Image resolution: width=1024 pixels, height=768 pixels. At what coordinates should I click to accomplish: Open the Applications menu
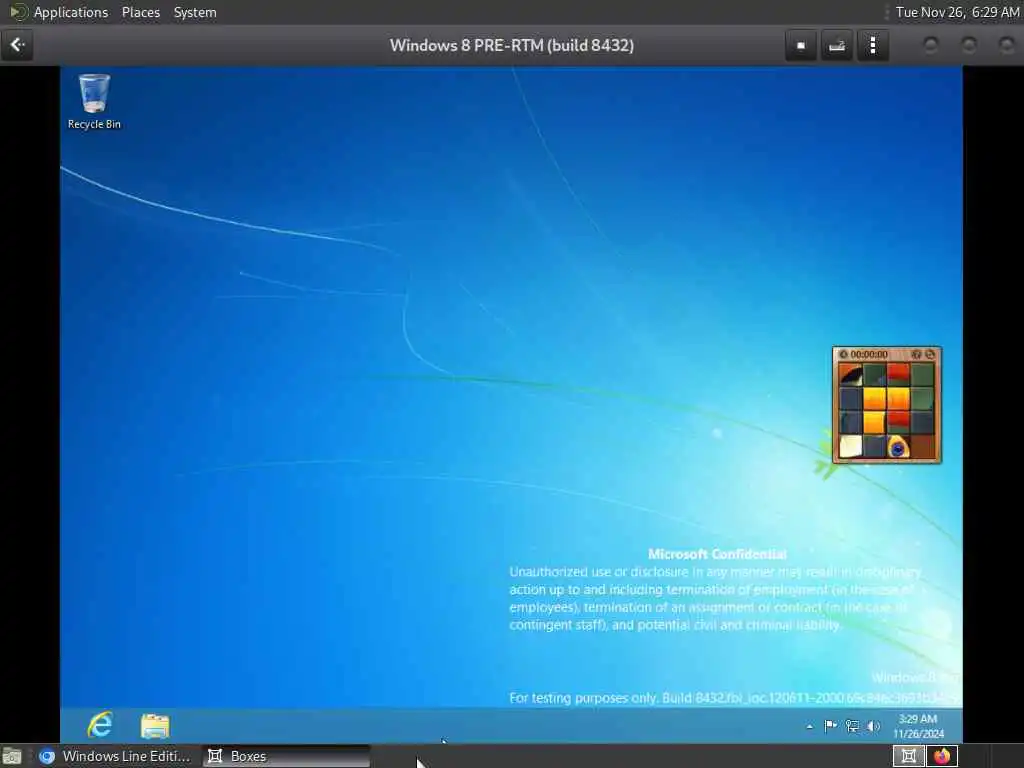pyautogui.click(x=71, y=12)
